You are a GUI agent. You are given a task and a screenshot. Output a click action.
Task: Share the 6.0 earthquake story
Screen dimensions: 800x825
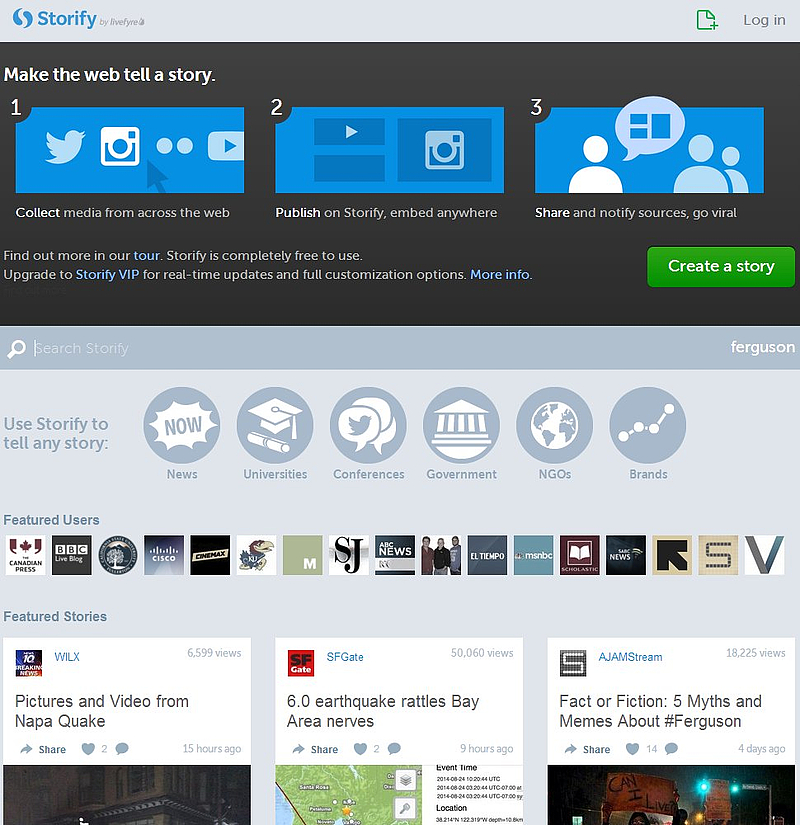tap(315, 749)
